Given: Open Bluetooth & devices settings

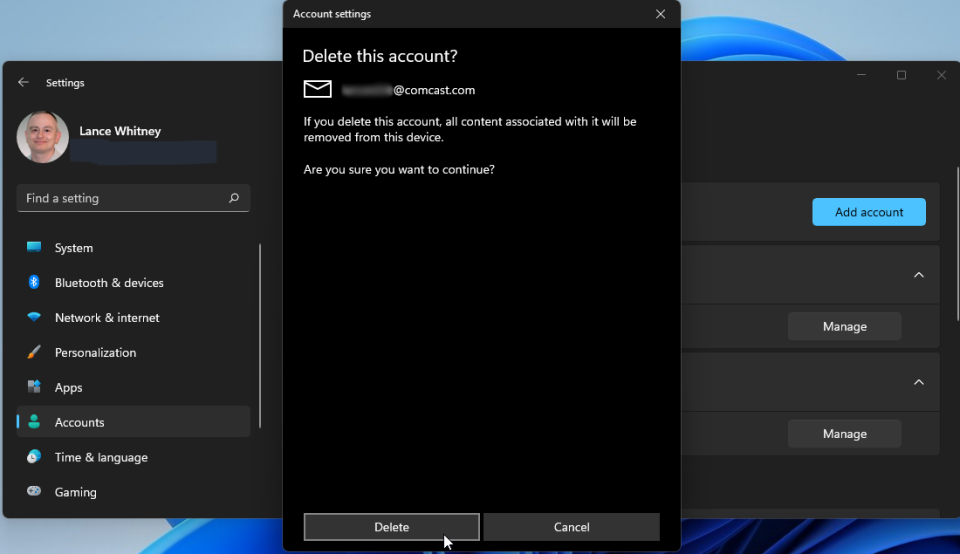Looking at the screenshot, I should click(133, 282).
